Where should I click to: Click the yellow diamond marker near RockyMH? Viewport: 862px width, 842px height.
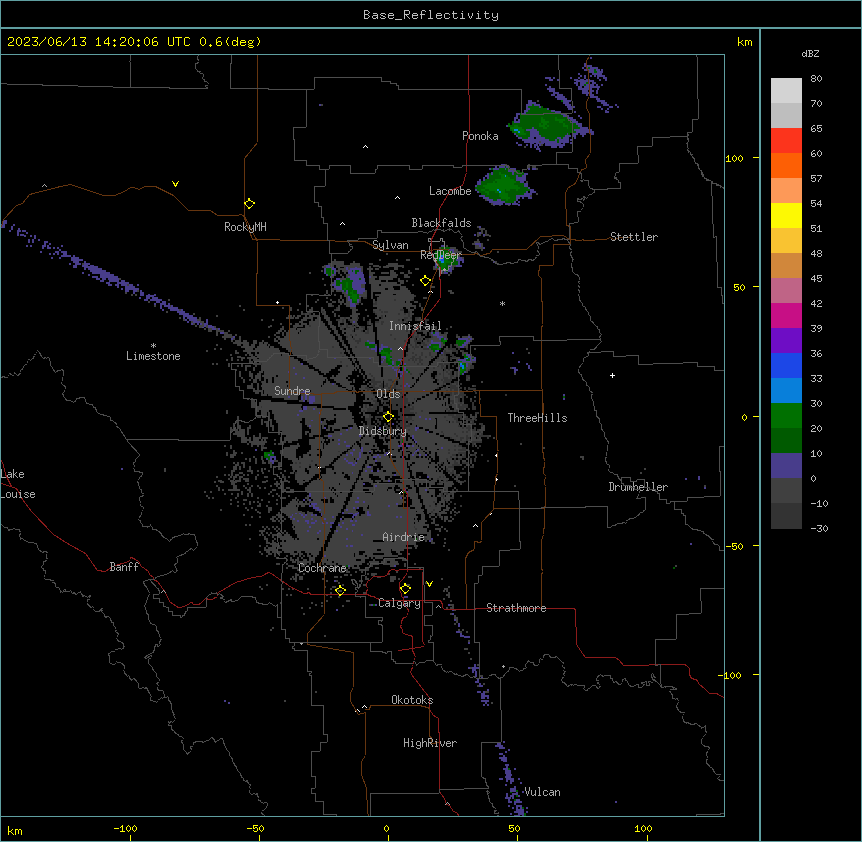250,203
